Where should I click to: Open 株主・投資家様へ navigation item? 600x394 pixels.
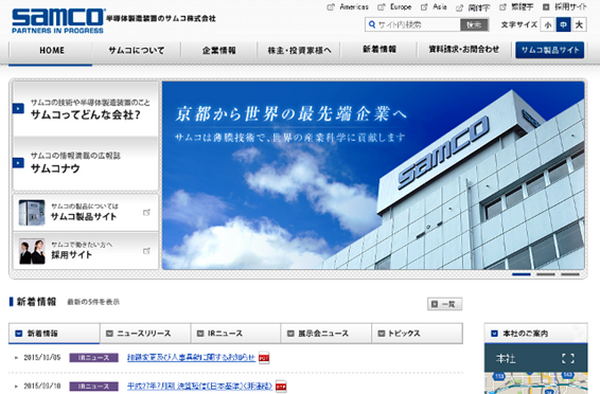click(x=299, y=50)
